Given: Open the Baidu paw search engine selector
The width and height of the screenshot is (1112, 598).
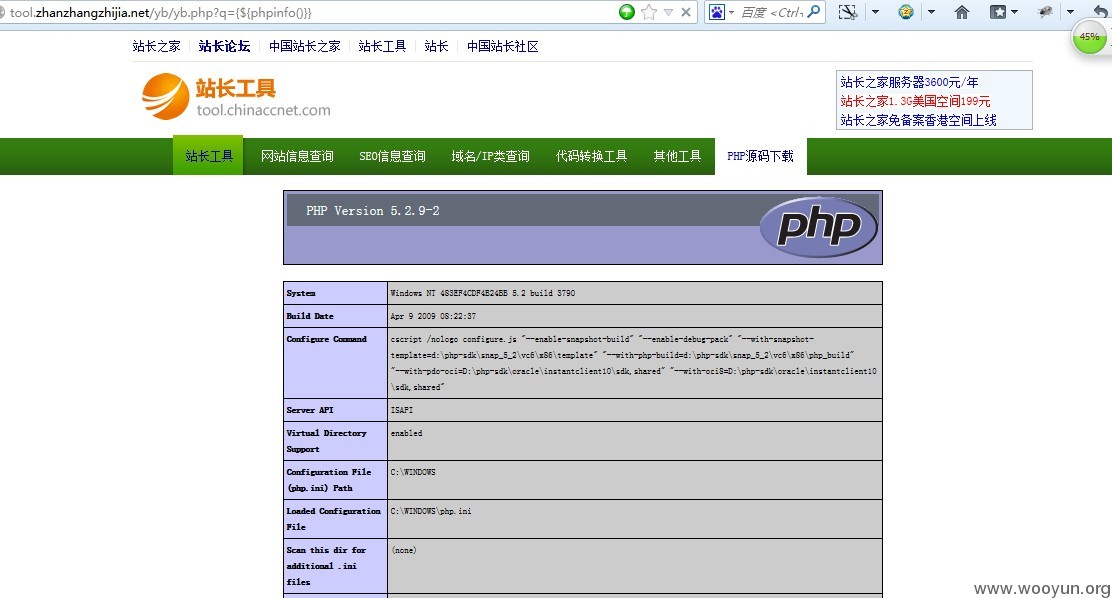Looking at the screenshot, I should point(721,12).
